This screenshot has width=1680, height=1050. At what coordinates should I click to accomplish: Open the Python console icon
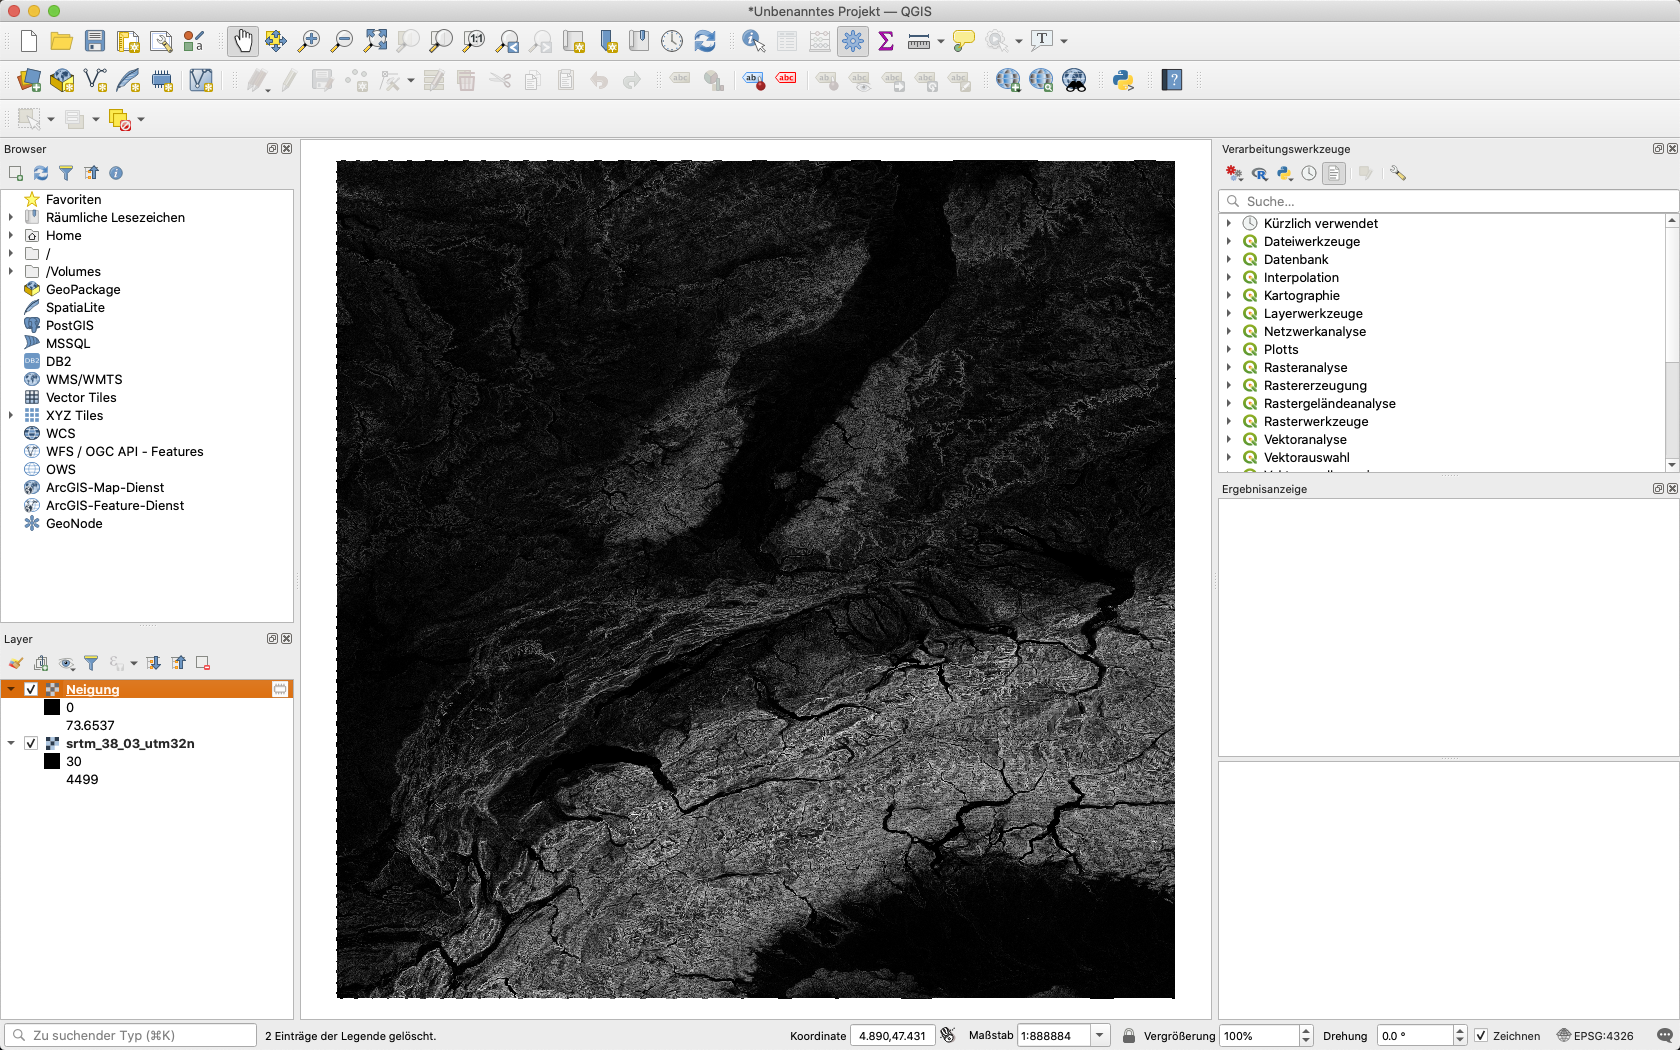1123,80
